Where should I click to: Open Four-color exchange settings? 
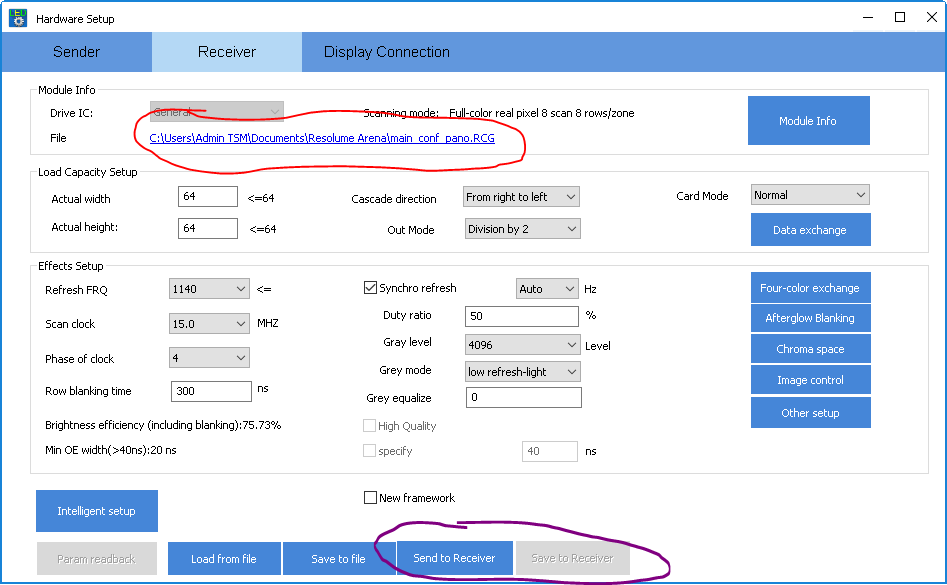click(x=809, y=288)
